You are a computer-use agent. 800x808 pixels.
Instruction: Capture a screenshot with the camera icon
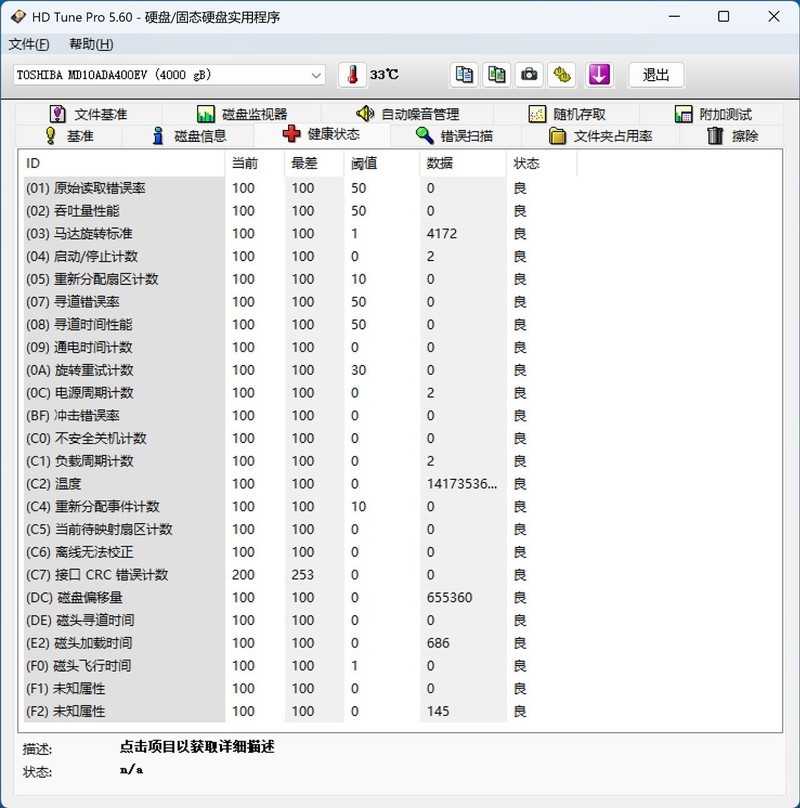(x=528, y=74)
